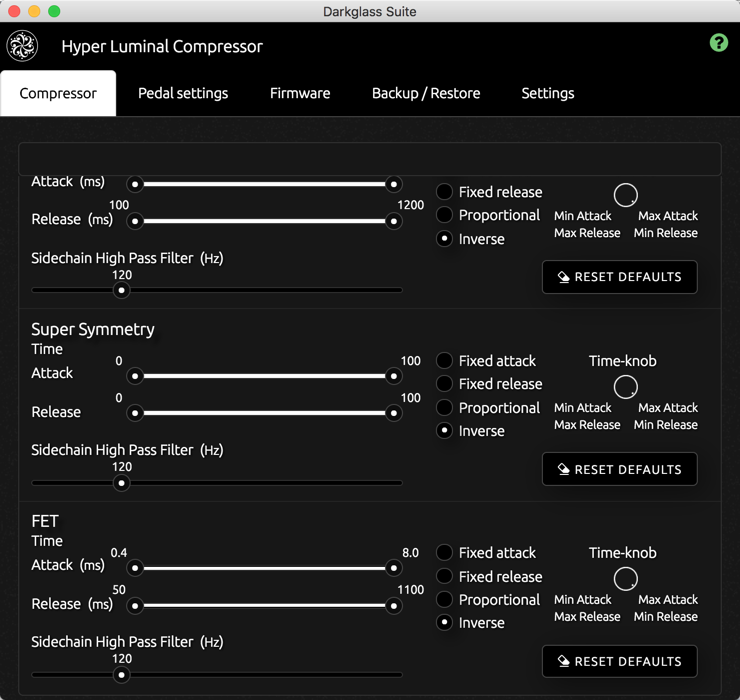
Task: Select Inverse radio in Super Symmetry
Action: (x=444, y=430)
